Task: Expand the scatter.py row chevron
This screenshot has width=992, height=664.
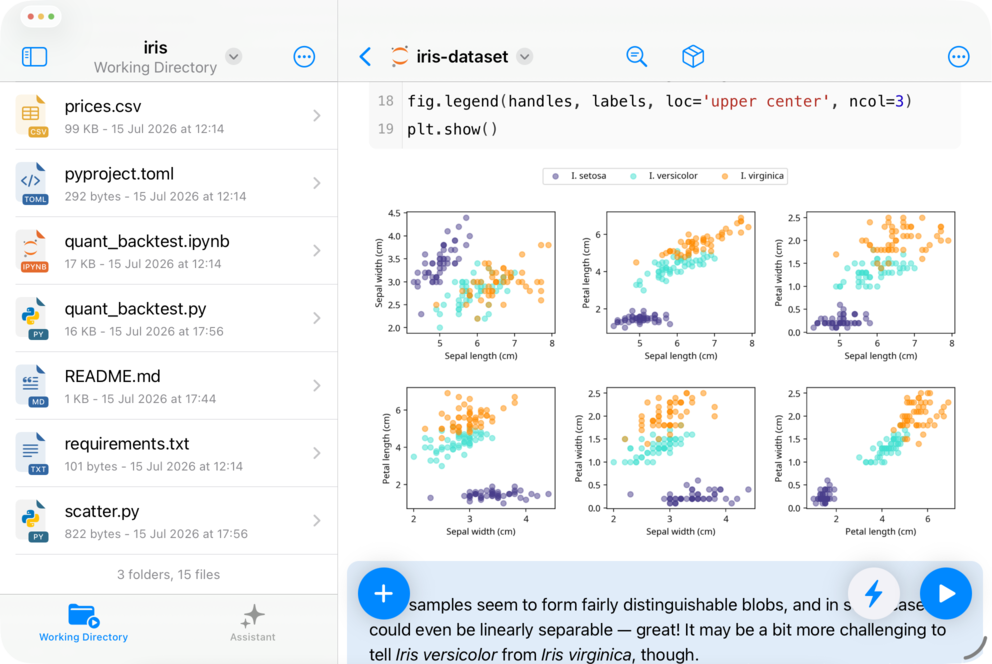Action: tap(317, 520)
